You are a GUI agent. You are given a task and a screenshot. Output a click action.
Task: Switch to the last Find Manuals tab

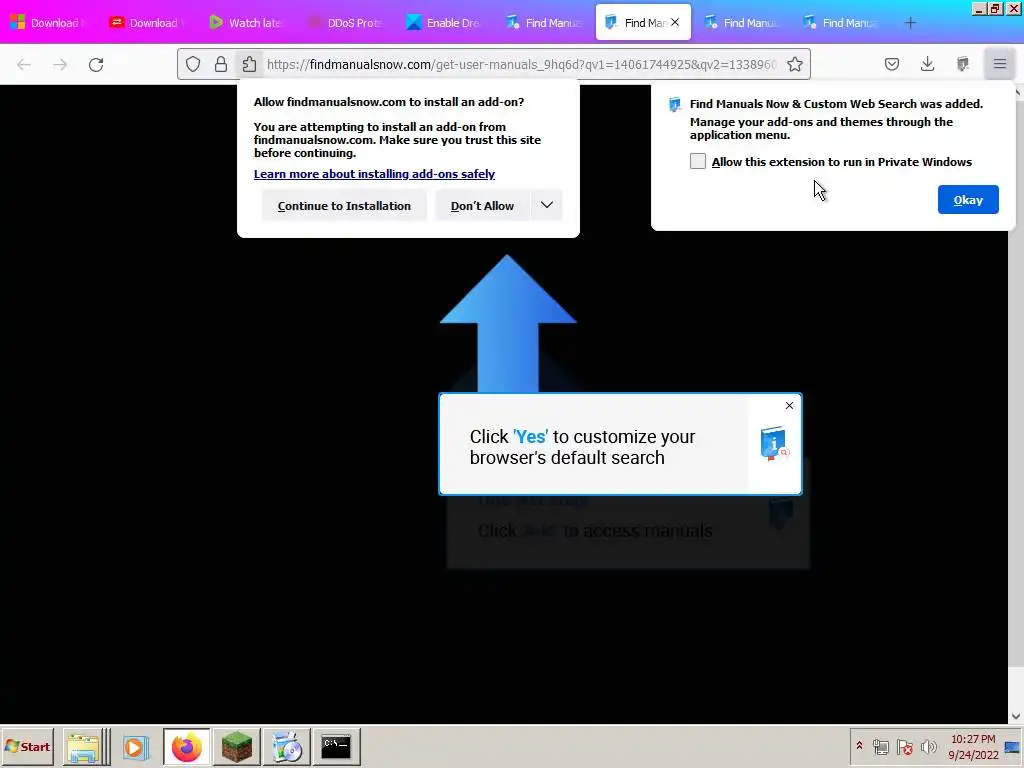coord(841,23)
